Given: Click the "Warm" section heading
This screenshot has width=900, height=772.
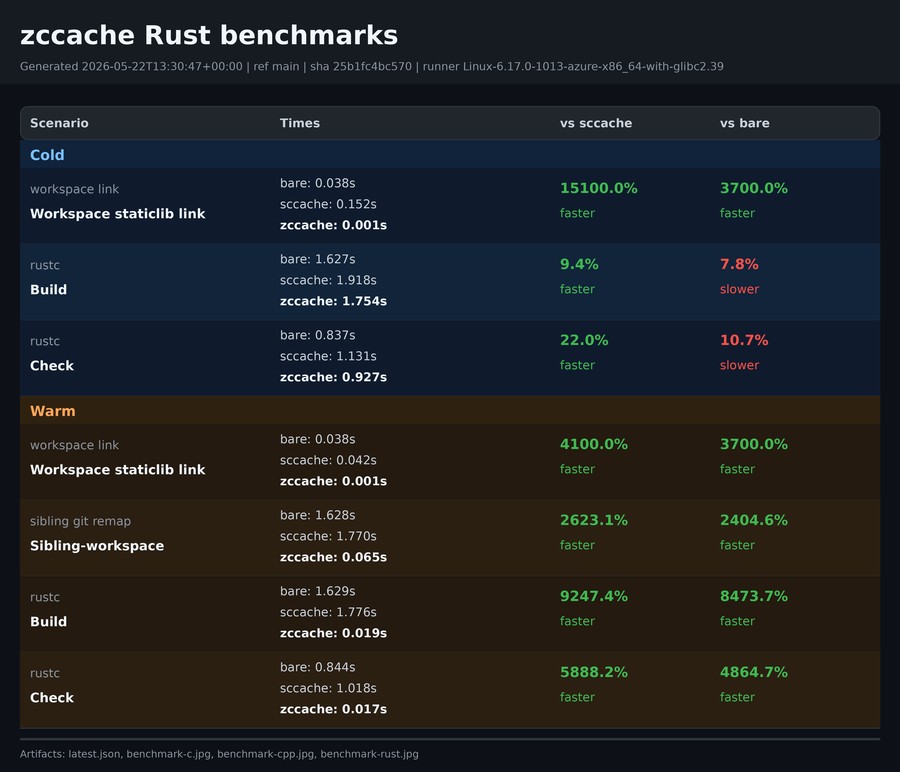Looking at the screenshot, I should (52, 411).
